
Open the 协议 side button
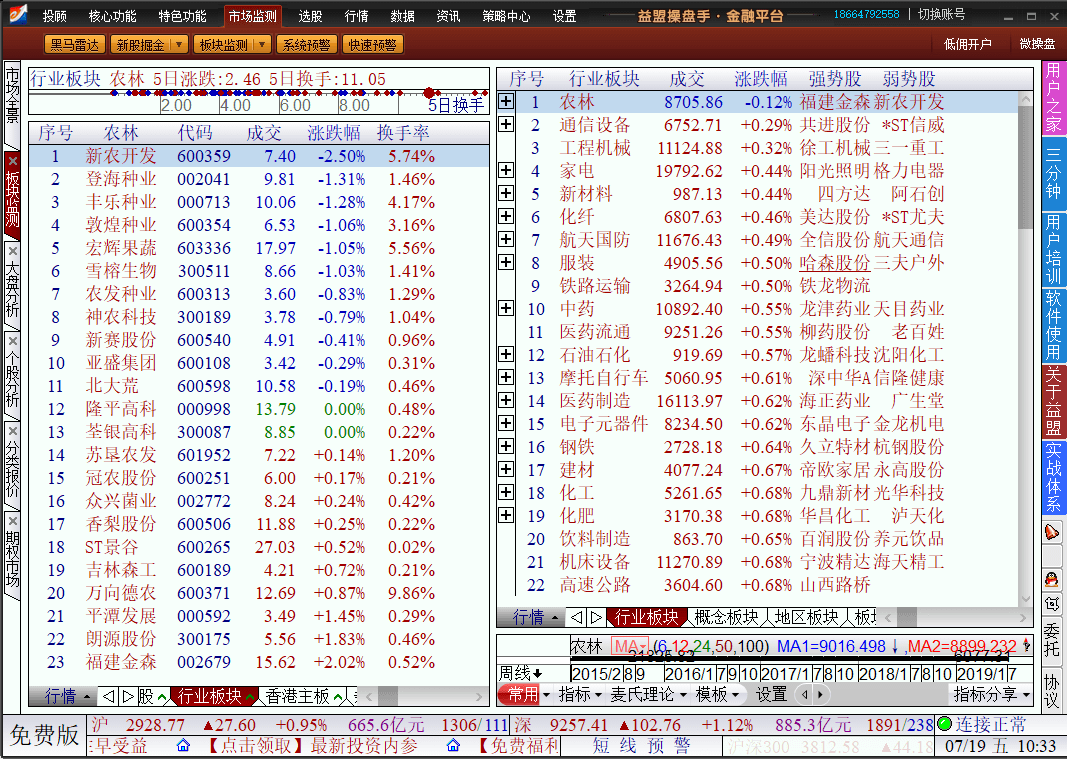pyautogui.click(x=1052, y=691)
